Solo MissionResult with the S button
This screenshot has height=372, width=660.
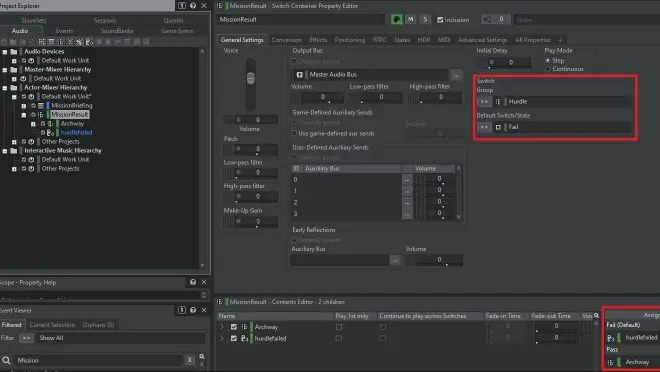point(425,19)
